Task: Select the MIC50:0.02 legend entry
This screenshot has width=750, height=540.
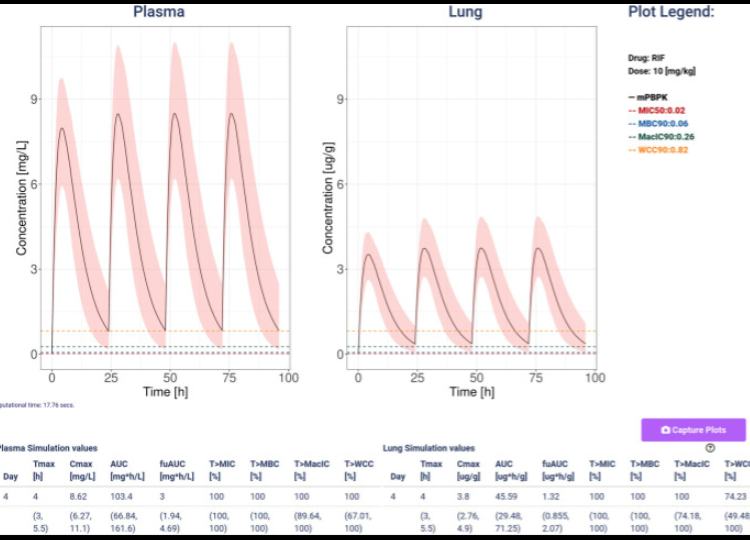Action: 656,110
